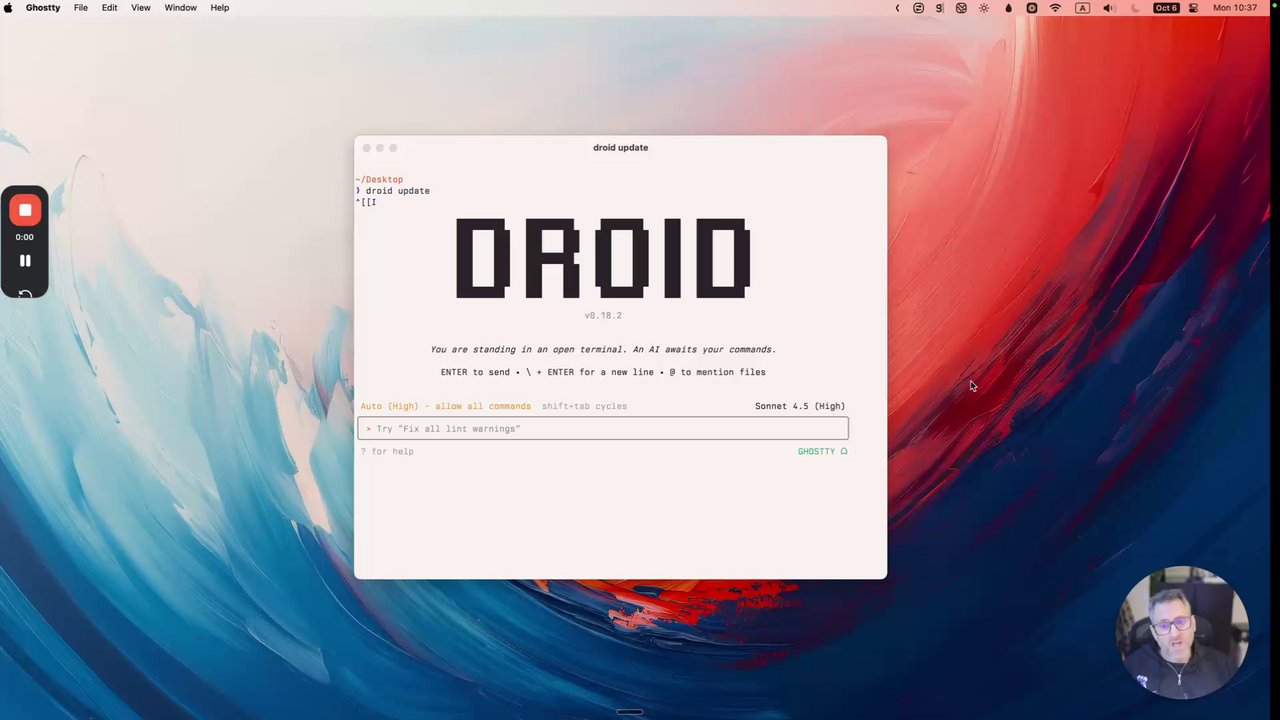Viewport: 1280px width, 720px height.
Task: Open the Help menu
Action: 219,8
